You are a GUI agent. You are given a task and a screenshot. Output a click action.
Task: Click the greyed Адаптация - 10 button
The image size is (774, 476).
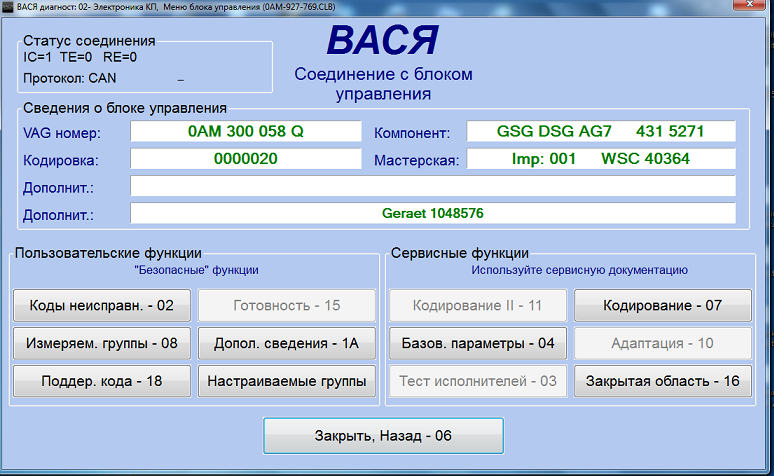pos(663,343)
